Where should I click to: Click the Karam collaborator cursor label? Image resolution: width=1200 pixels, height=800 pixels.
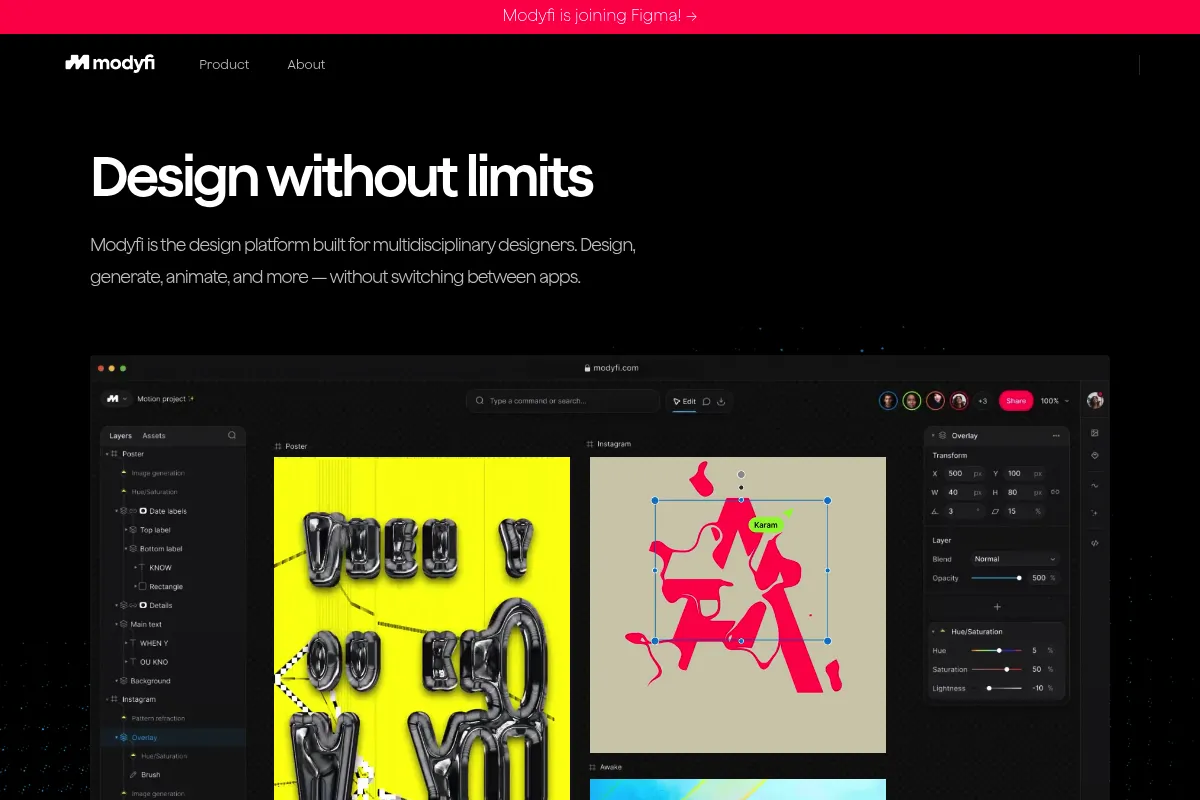(x=765, y=525)
